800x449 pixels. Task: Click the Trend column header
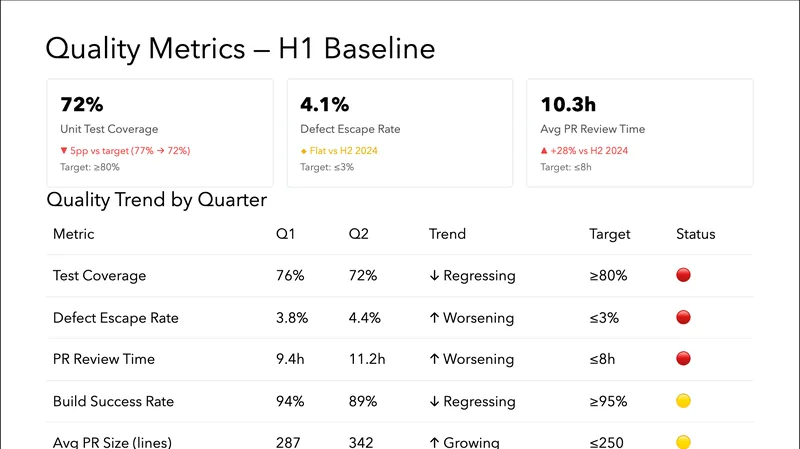[x=447, y=234]
